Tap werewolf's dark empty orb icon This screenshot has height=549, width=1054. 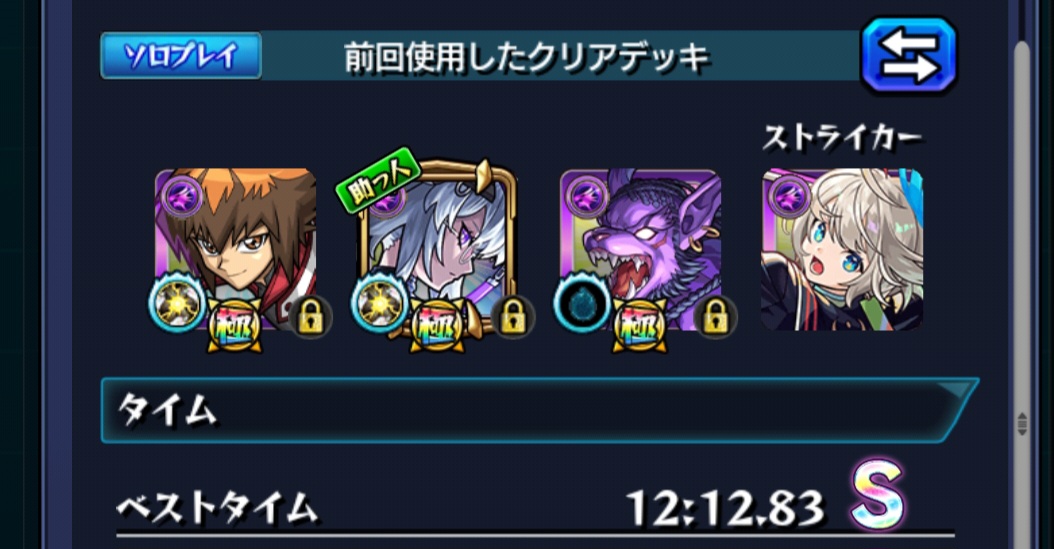(581, 304)
